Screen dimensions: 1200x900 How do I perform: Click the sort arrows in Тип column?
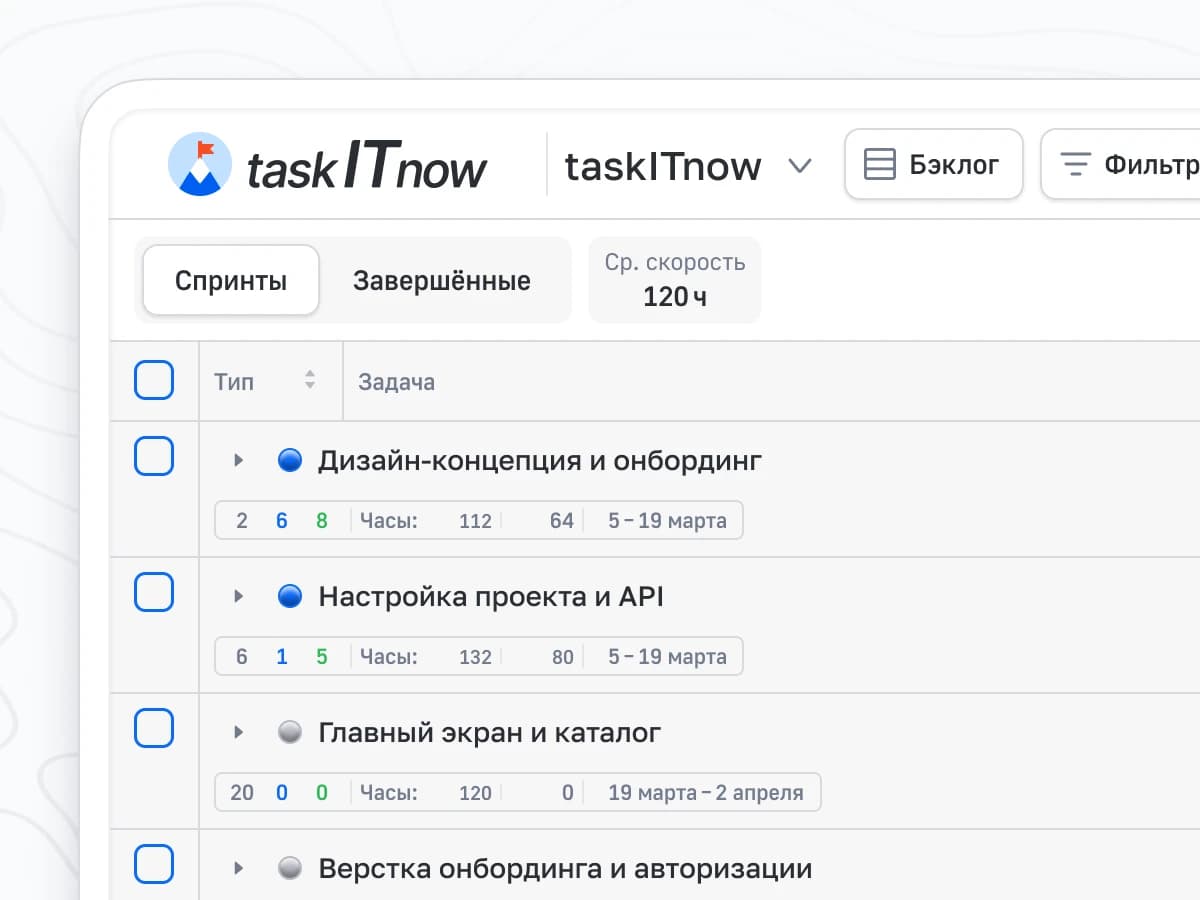310,380
